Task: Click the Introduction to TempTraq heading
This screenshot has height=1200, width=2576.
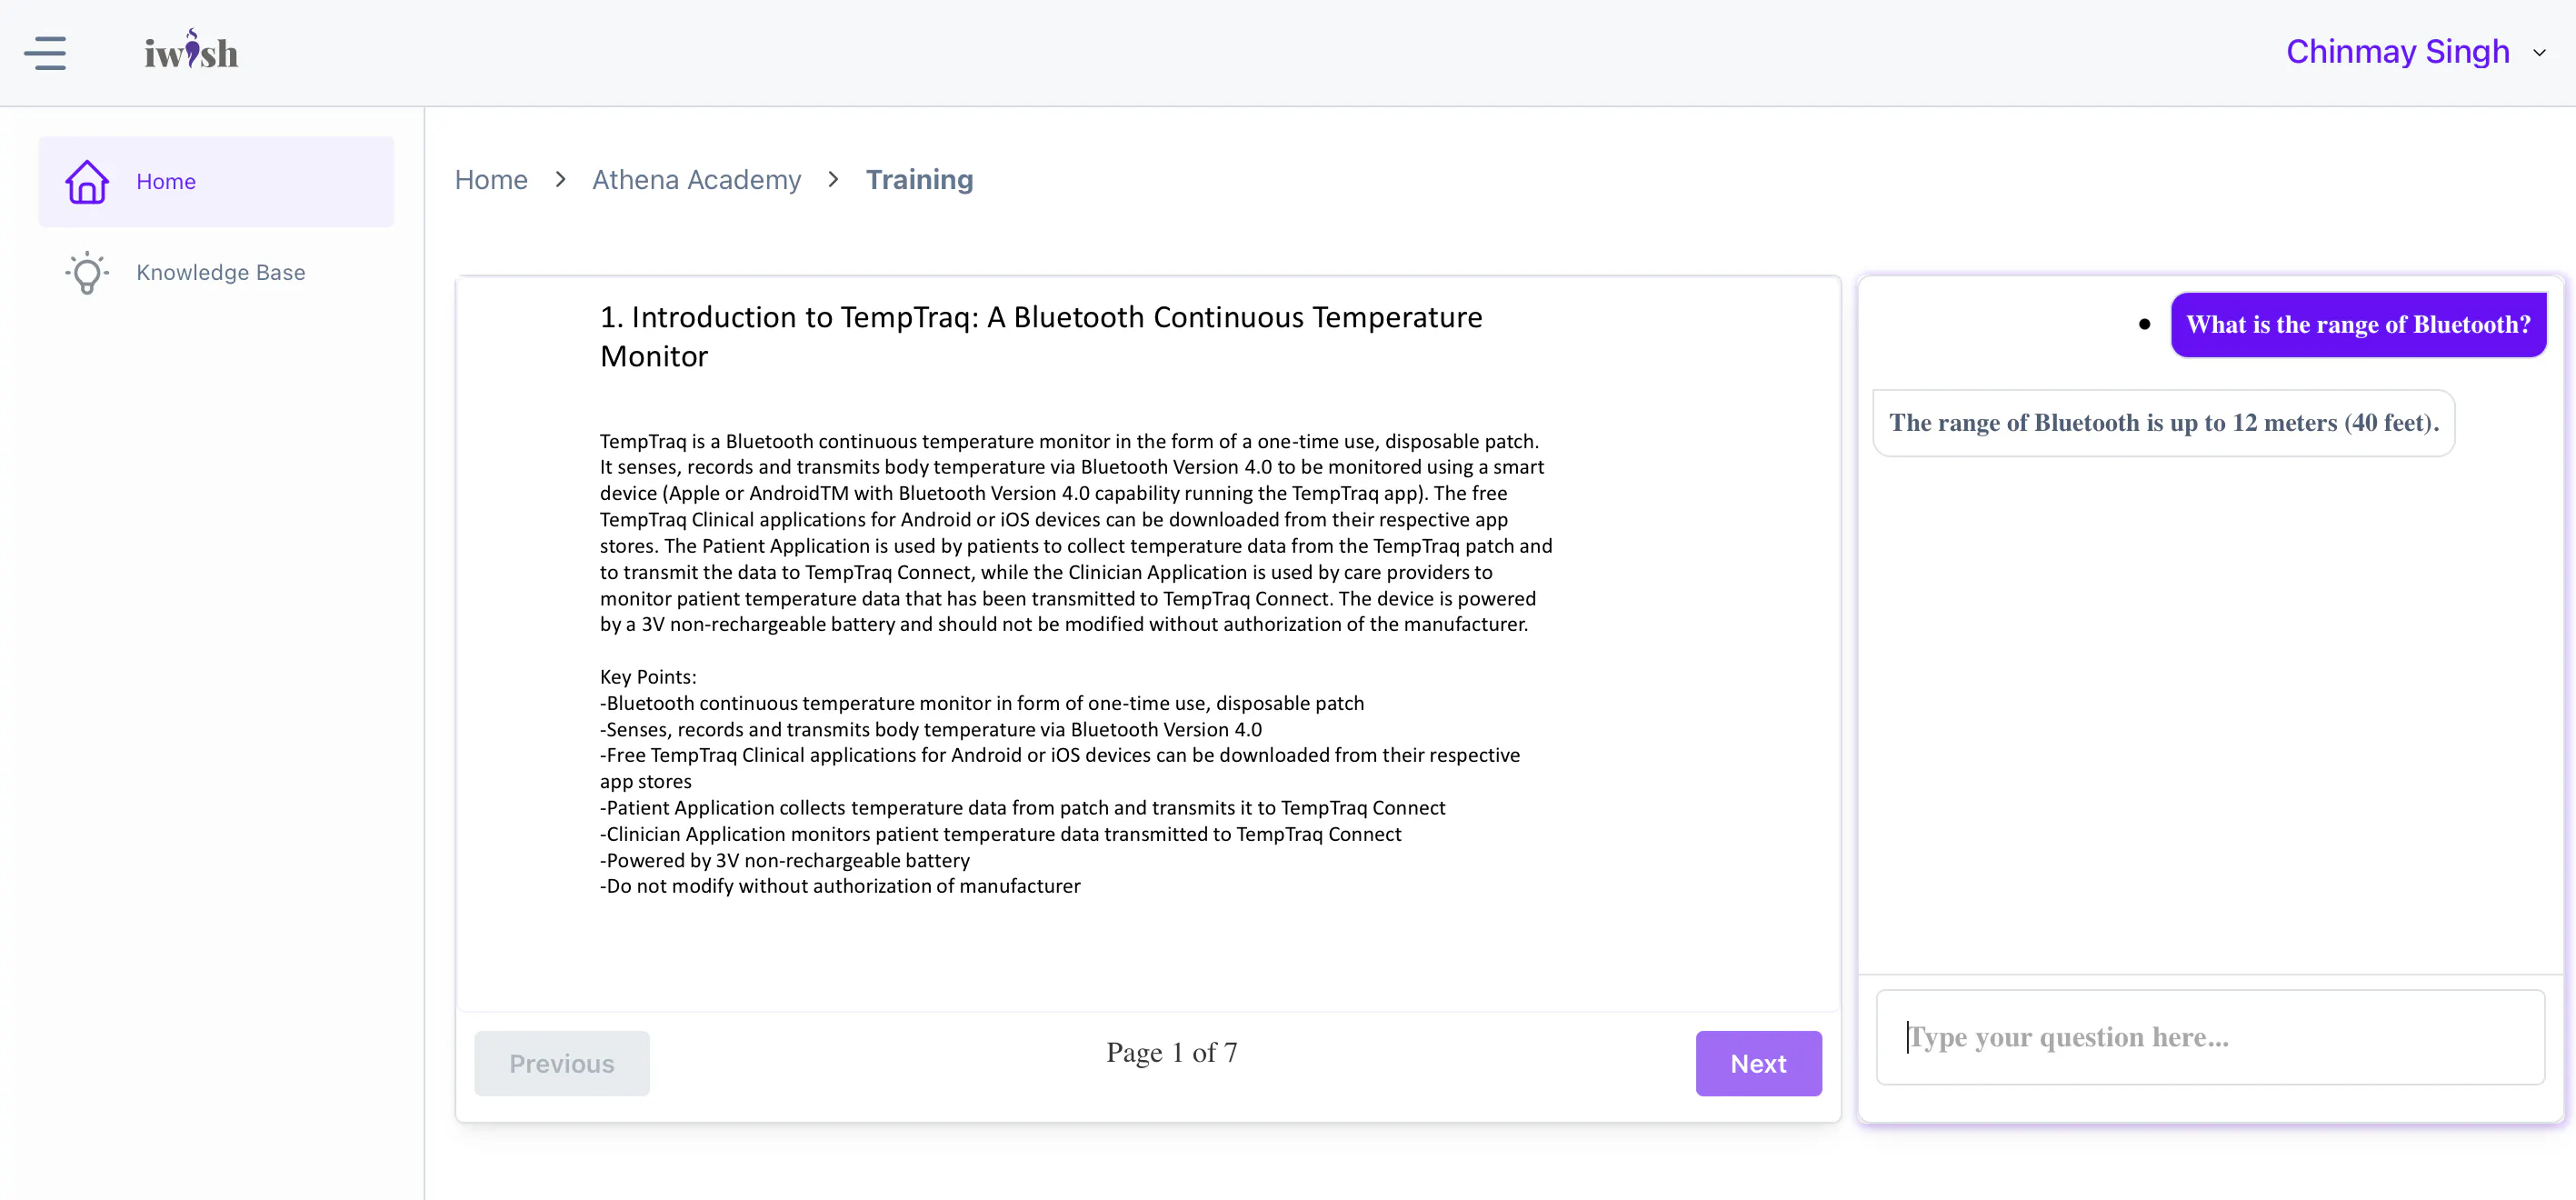Action: [1041, 336]
